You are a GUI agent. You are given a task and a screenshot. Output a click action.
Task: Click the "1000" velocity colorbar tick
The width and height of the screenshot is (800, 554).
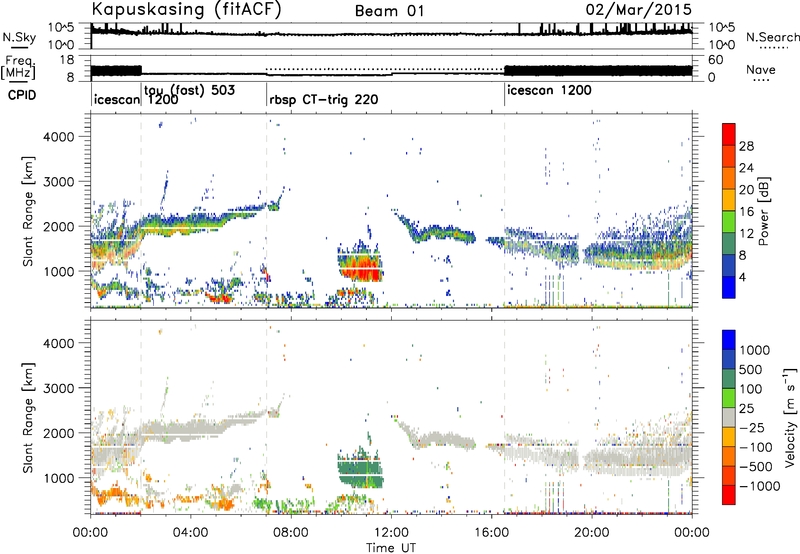(x=755, y=350)
